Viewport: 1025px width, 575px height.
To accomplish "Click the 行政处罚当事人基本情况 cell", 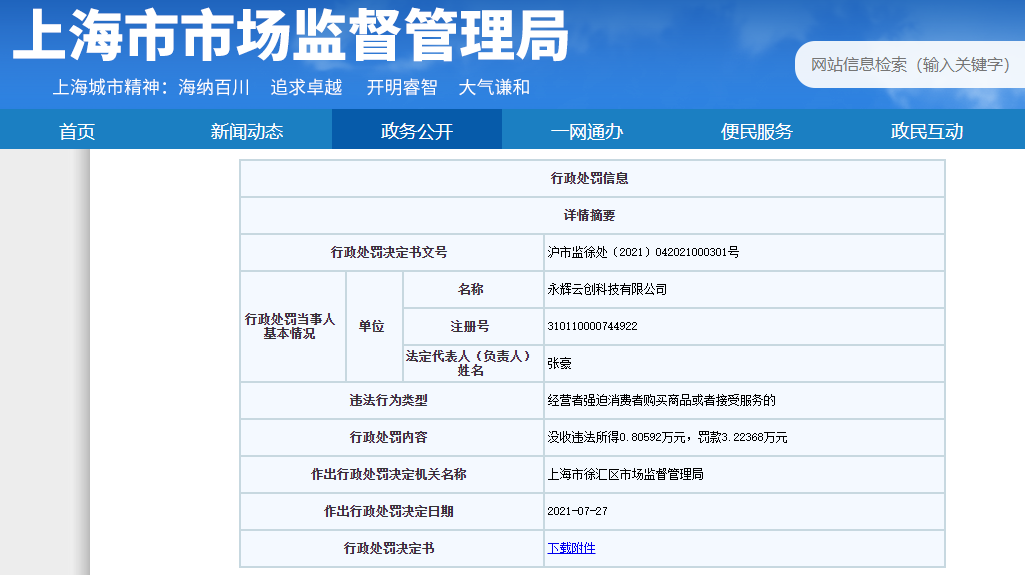I will tap(293, 326).
